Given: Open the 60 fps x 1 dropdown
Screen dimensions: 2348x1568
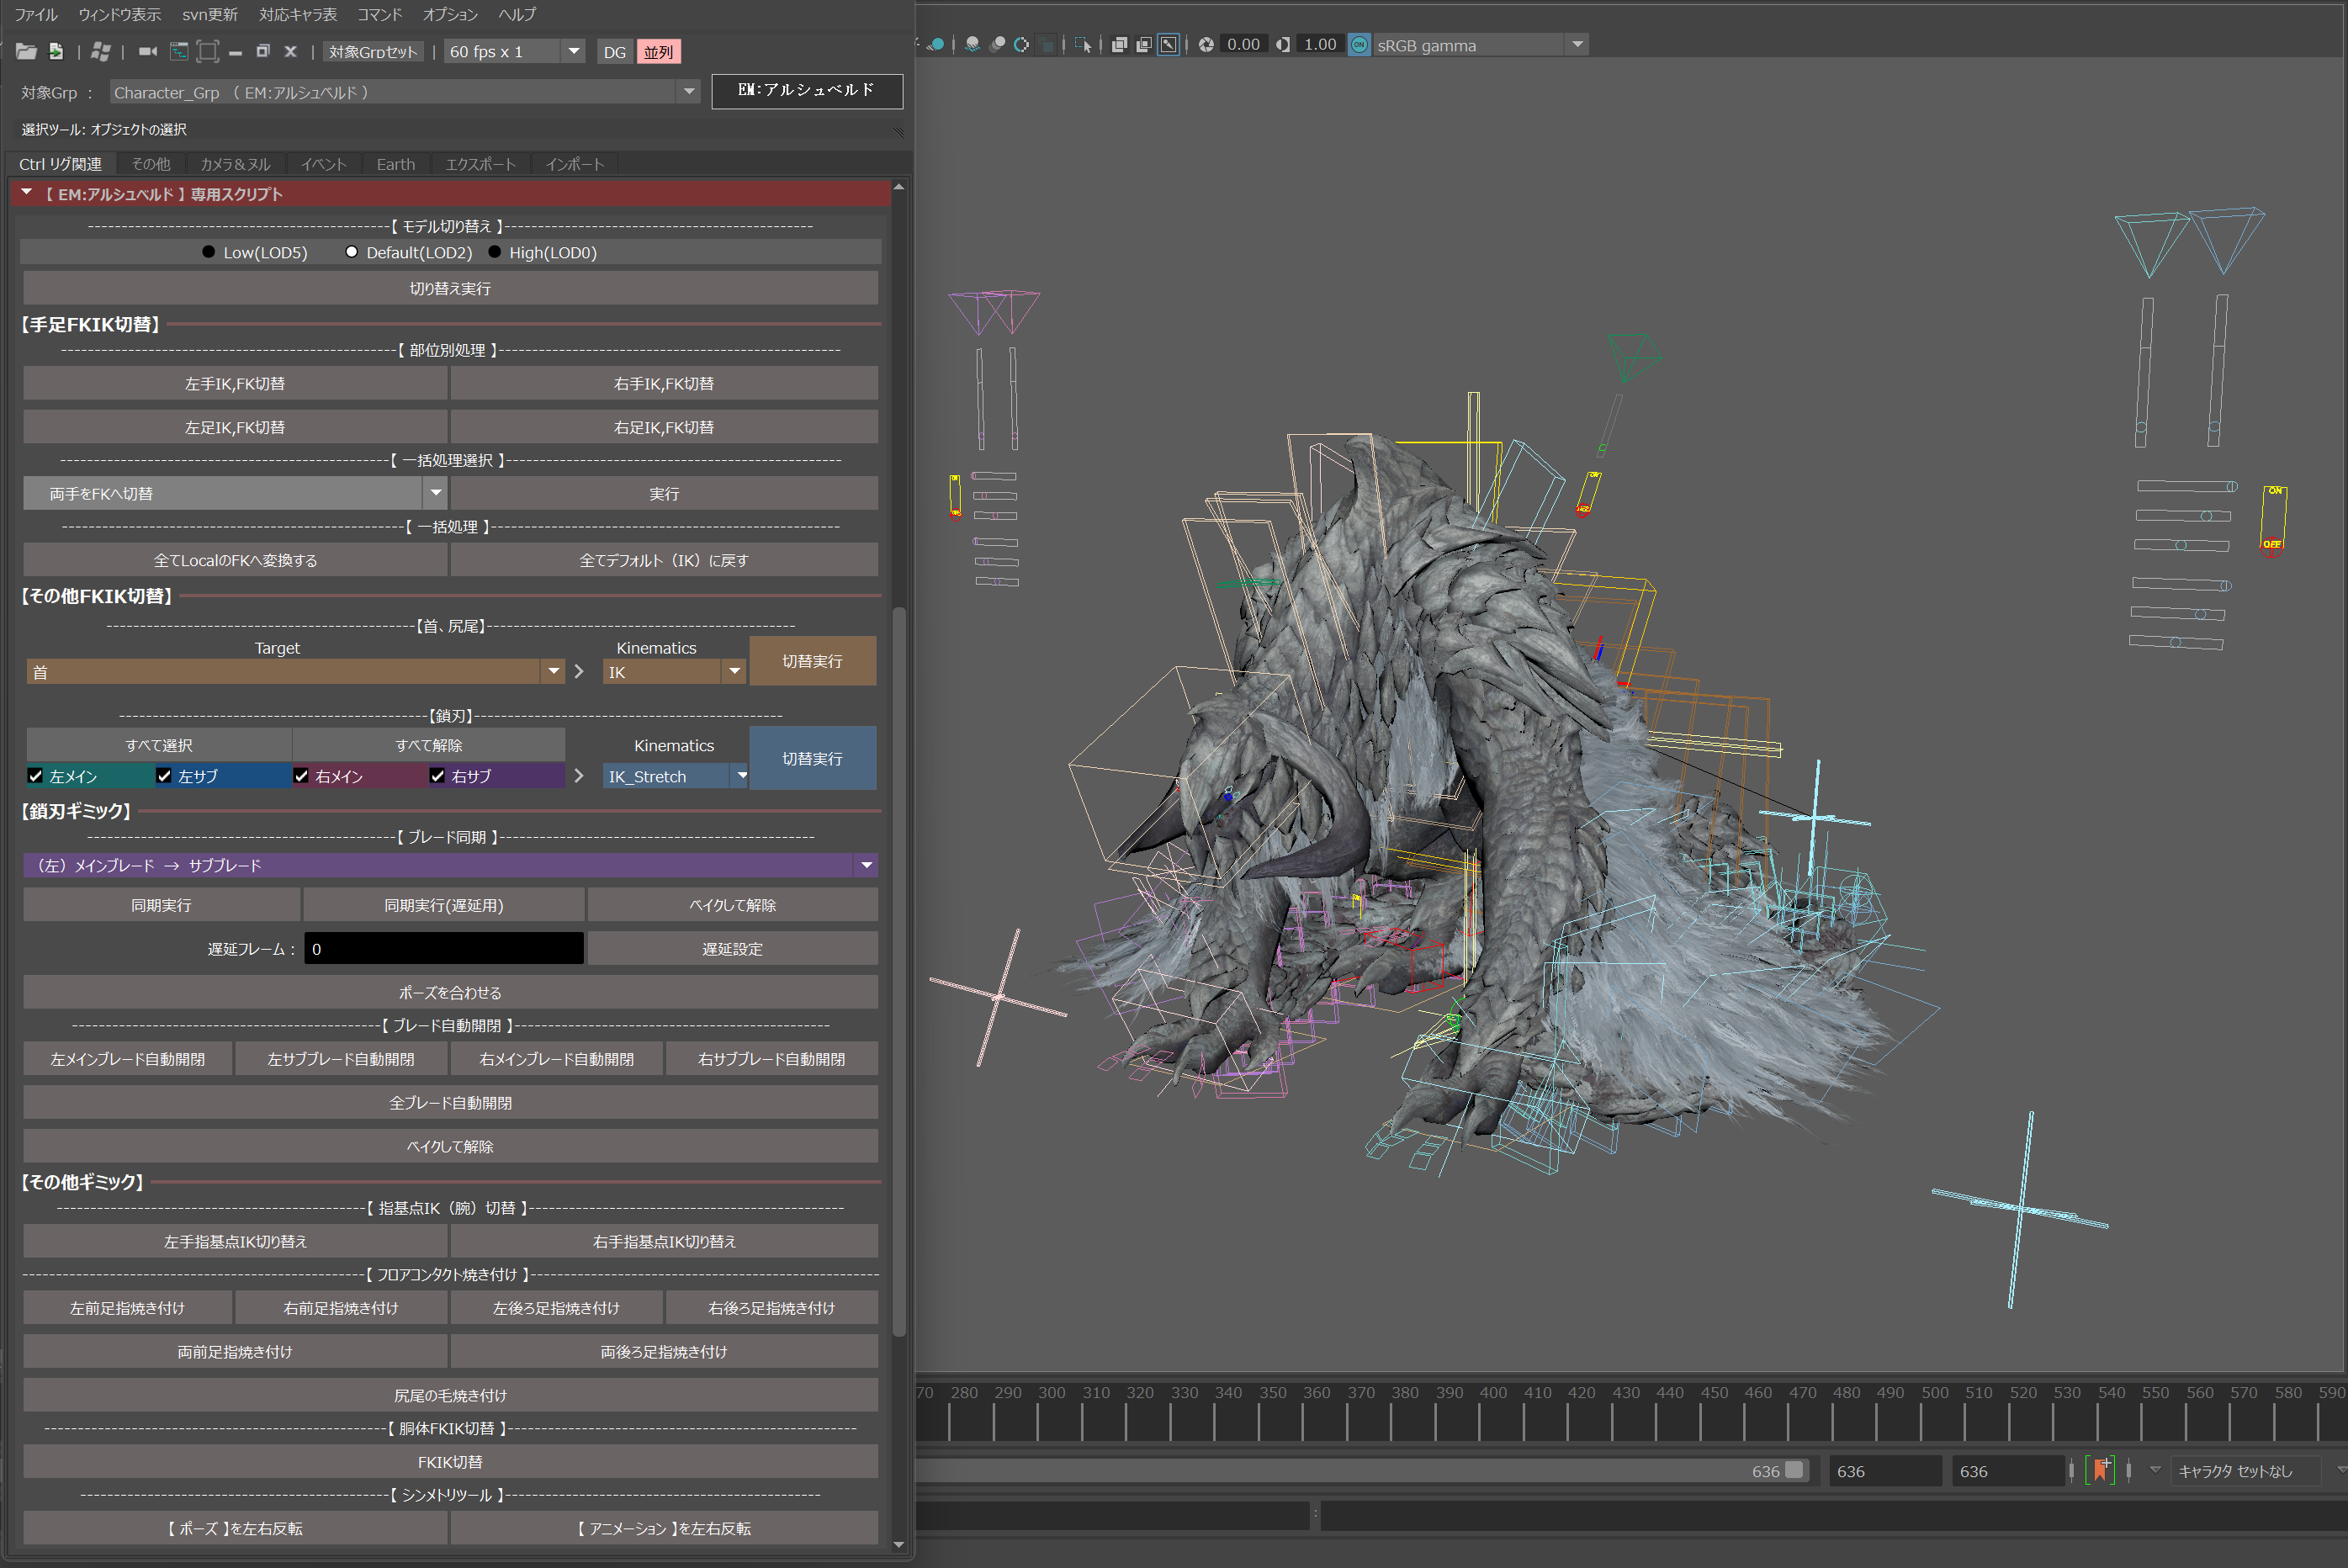Looking at the screenshot, I should click(573, 51).
